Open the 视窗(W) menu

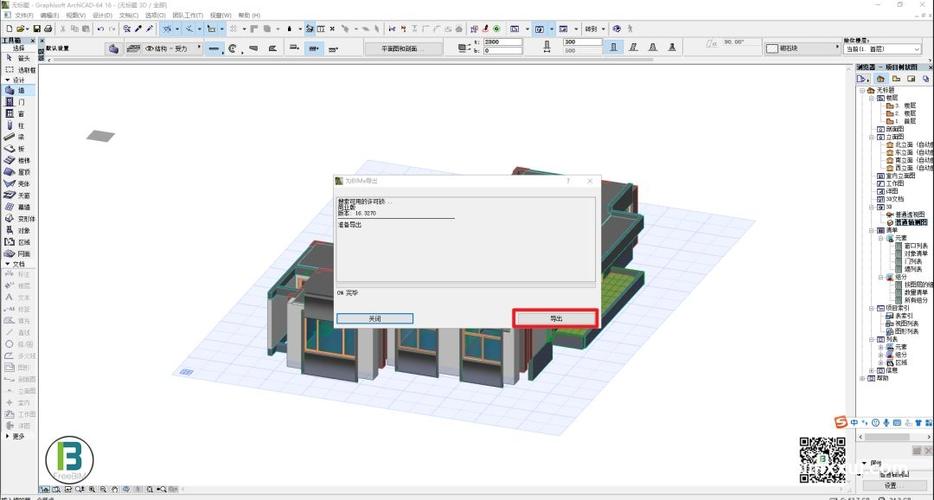(x=220, y=16)
